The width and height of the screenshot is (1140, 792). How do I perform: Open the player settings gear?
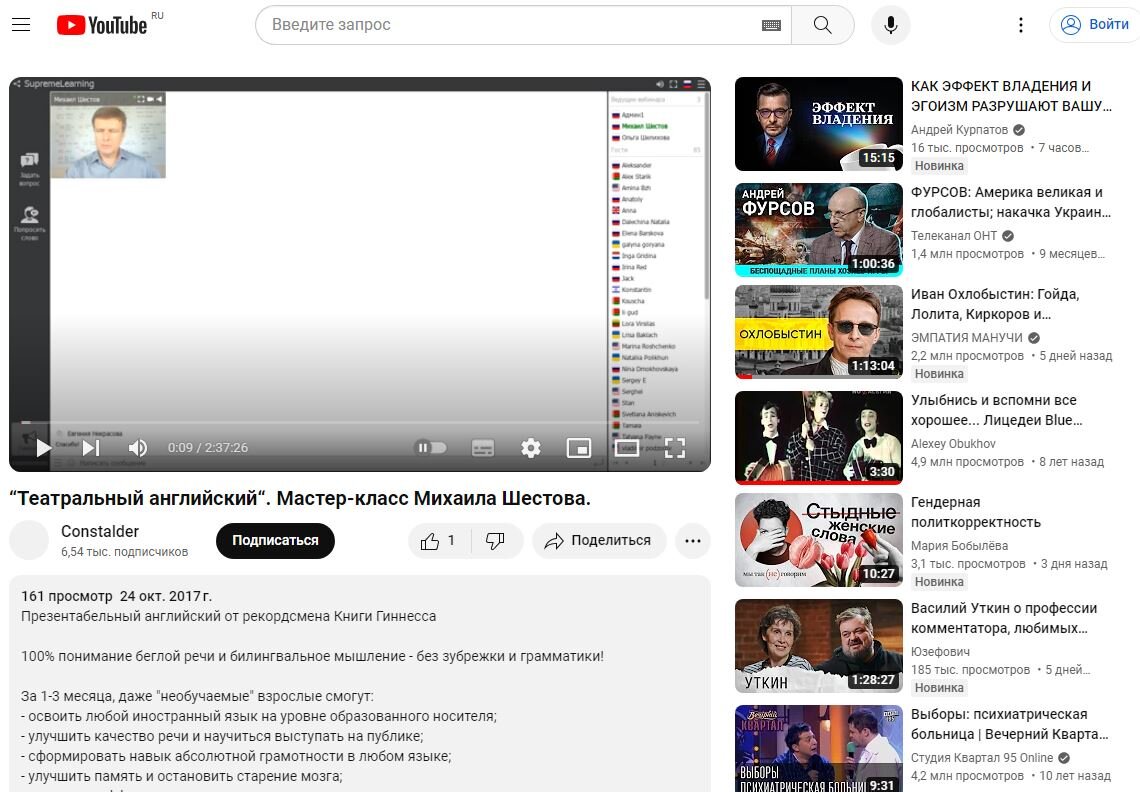(x=531, y=448)
